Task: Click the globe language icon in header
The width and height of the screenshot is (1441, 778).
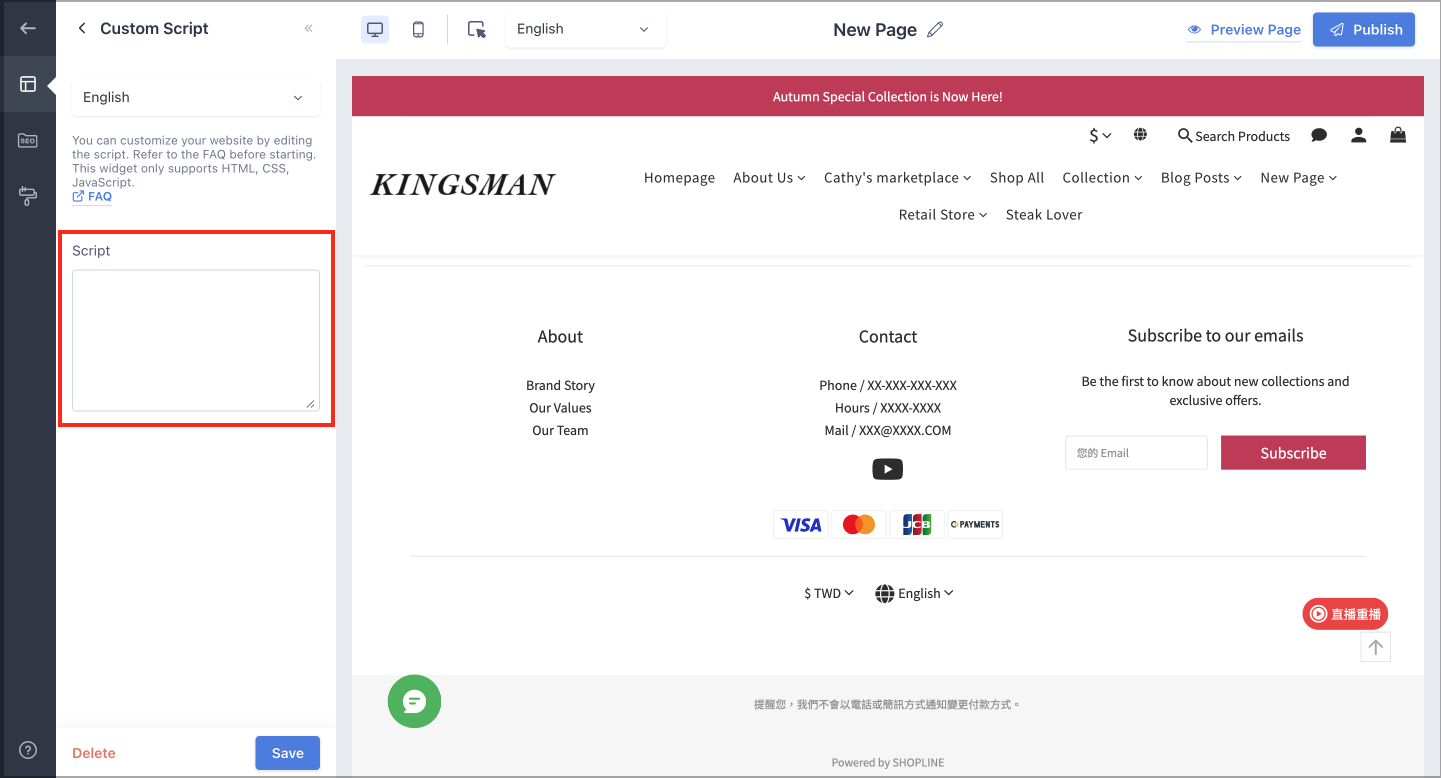Action: pyautogui.click(x=1140, y=135)
